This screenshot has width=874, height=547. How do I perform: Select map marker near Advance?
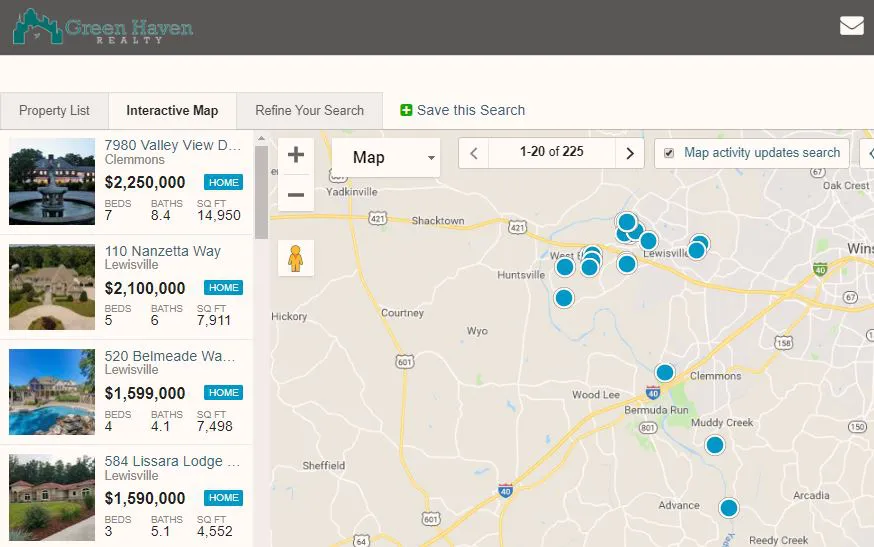[729, 508]
